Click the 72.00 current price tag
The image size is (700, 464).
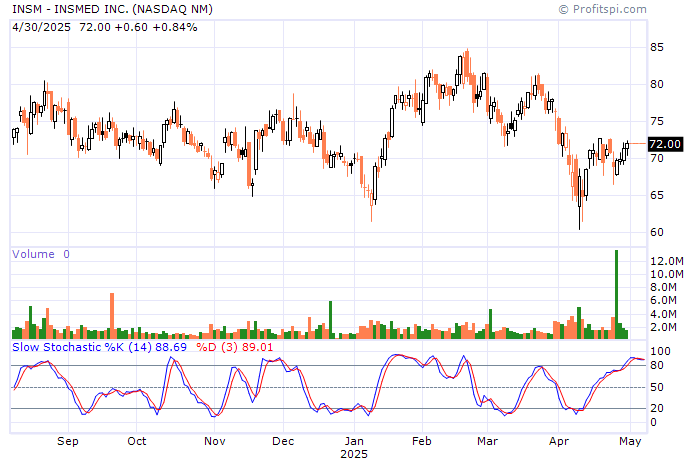(665, 144)
